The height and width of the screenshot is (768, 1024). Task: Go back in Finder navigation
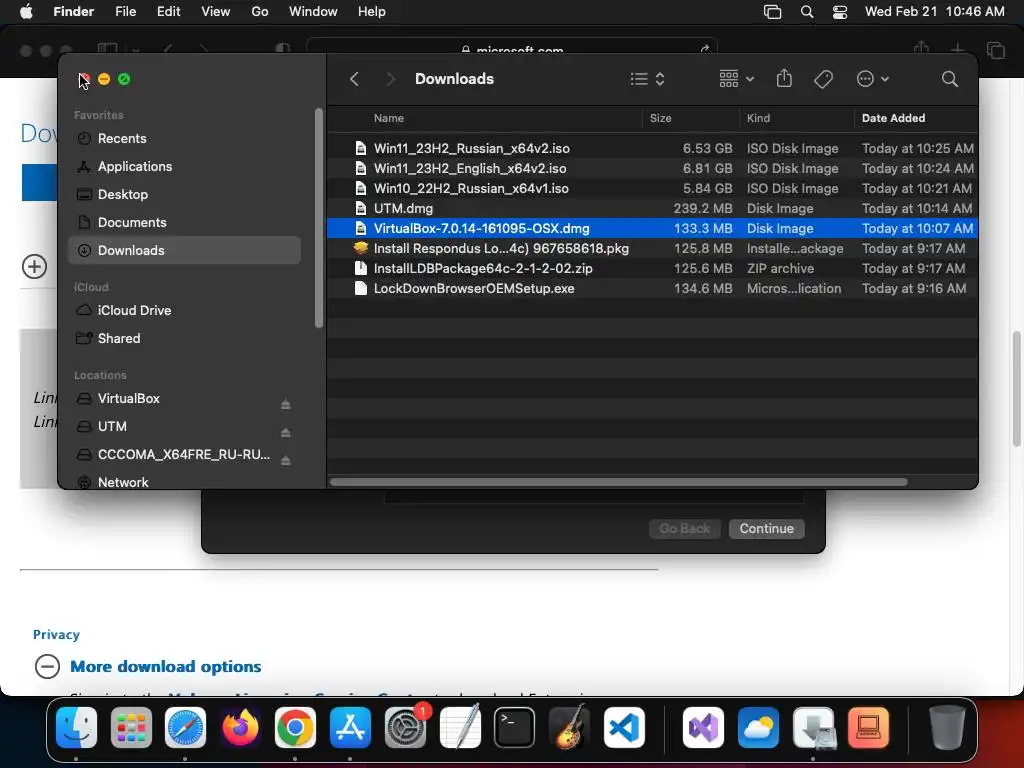pyautogui.click(x=355, y=79)
